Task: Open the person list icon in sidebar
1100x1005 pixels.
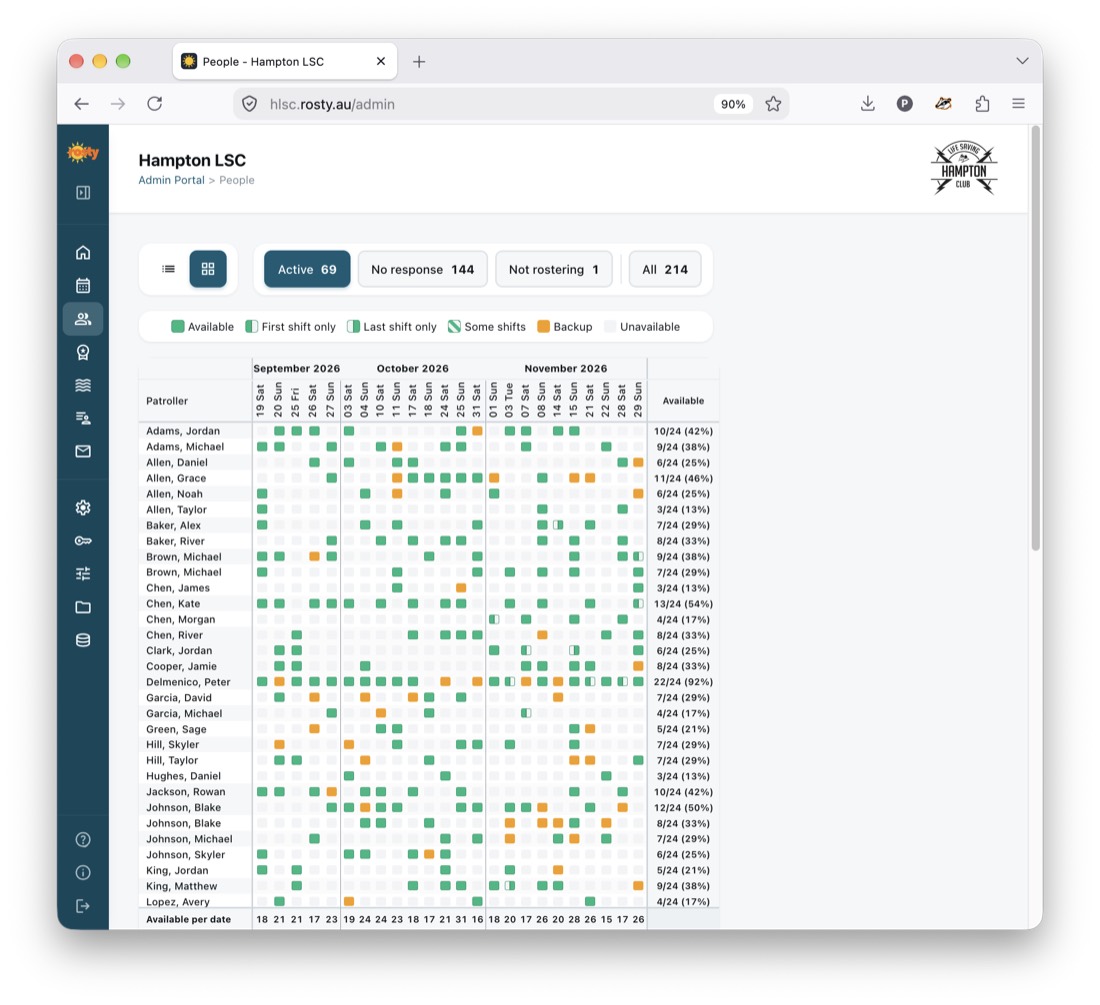Action: [83, 418]
